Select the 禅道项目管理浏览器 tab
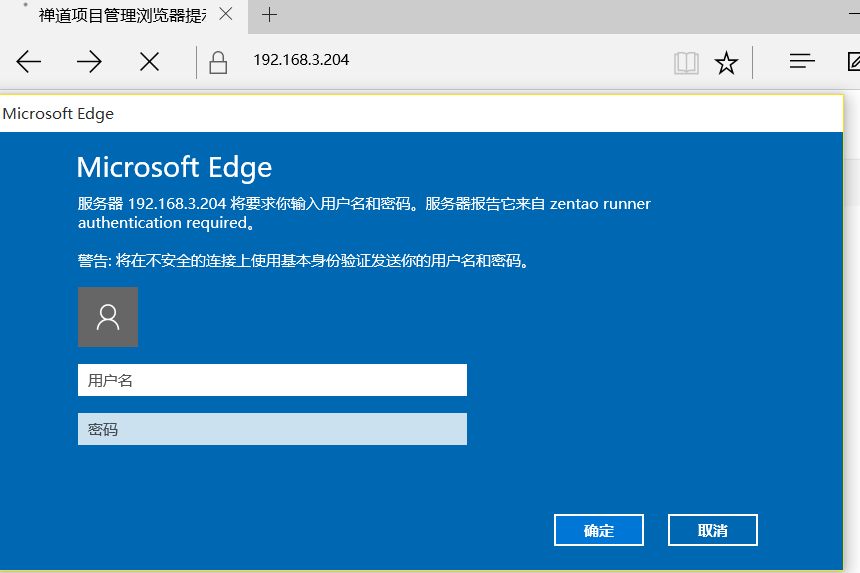The height and width of the screenshot is (573, 860). [x=120, y=15]
